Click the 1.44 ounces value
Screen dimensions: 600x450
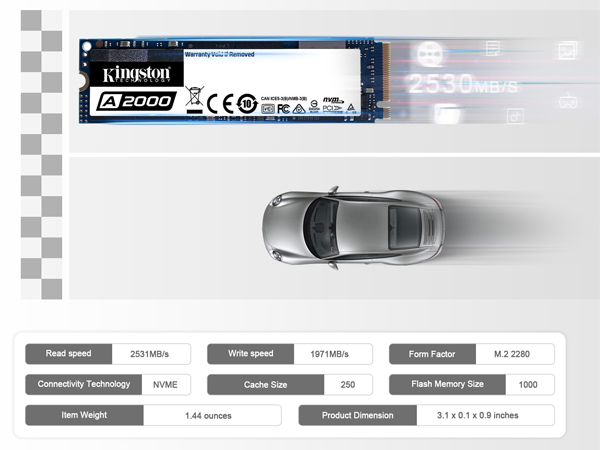pyautogui.click(x=208, y=416)
